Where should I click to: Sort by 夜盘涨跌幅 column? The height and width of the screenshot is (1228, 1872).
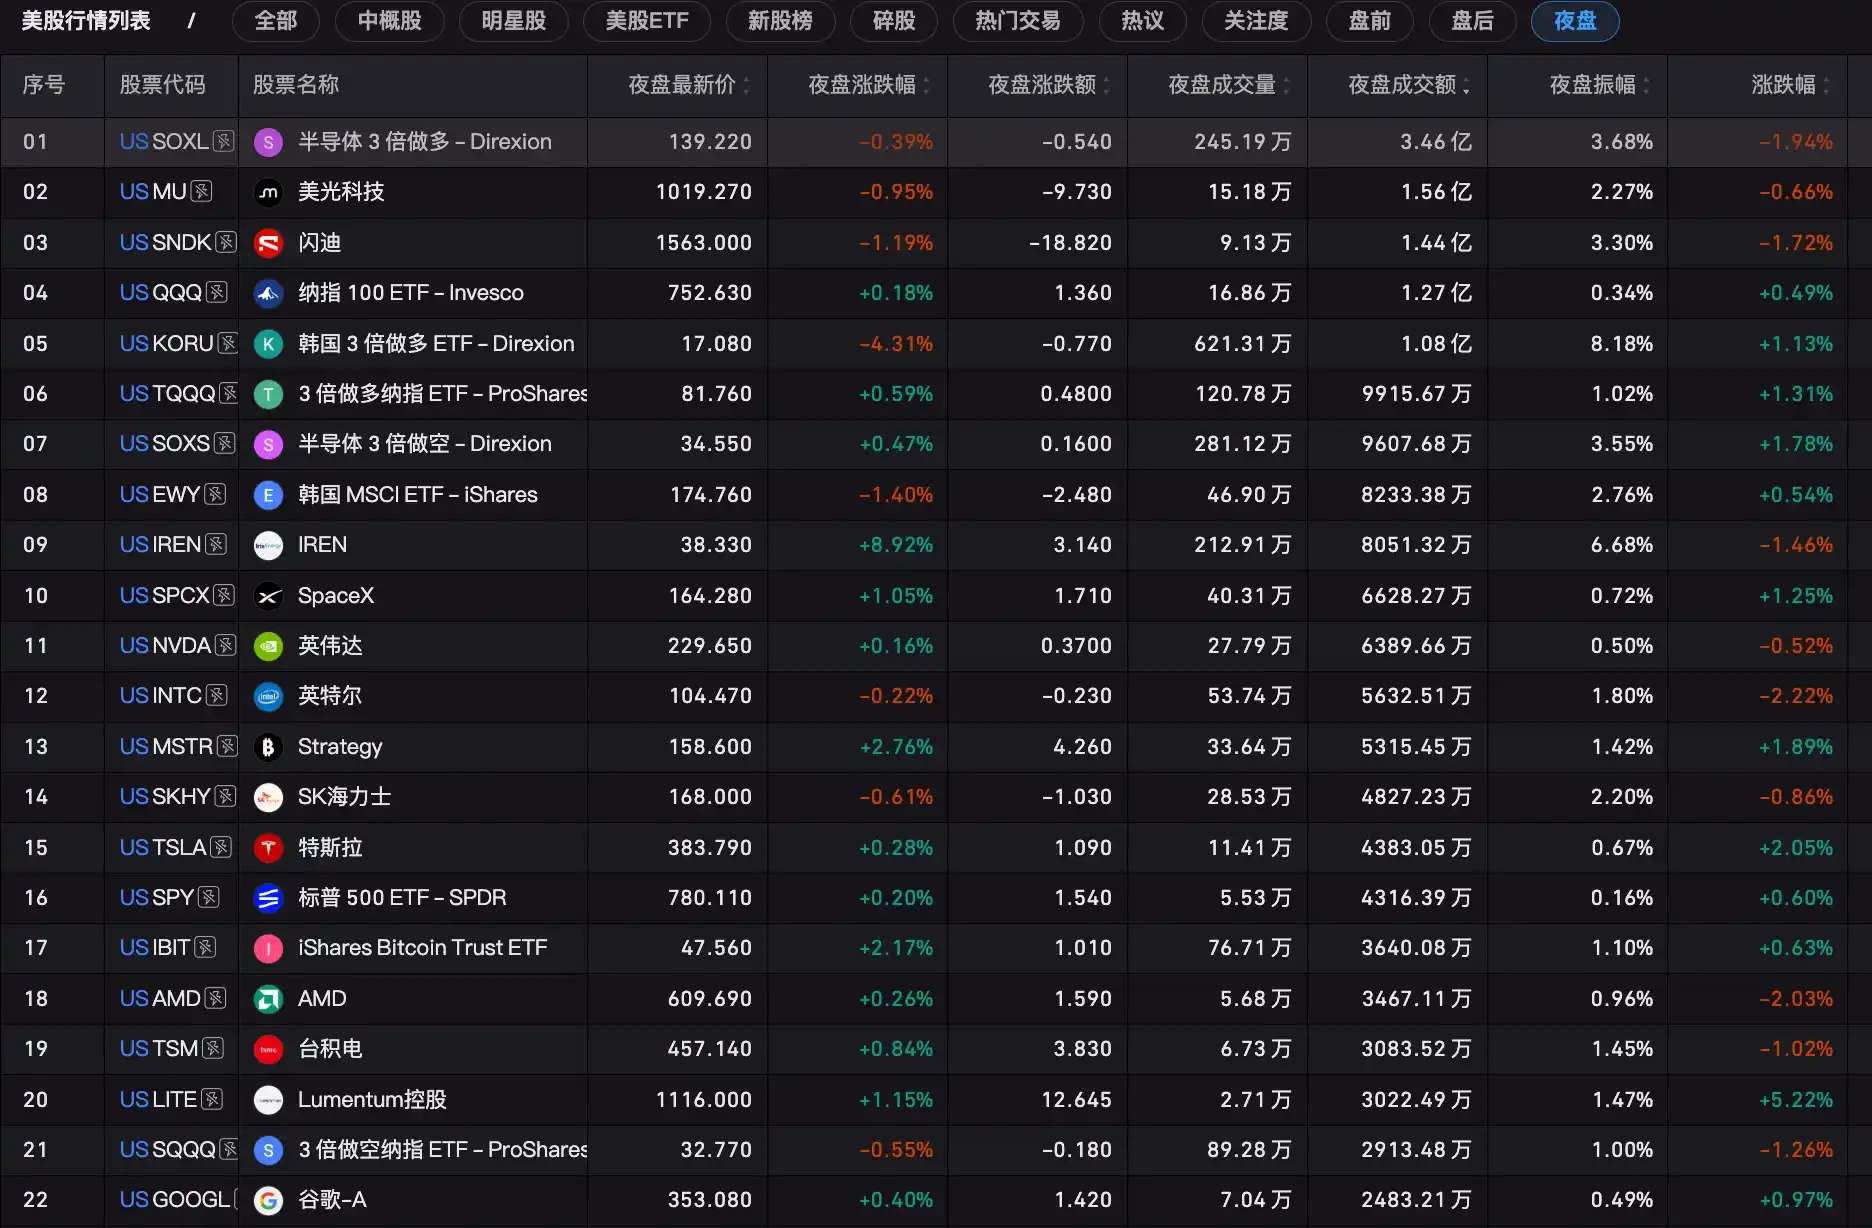coord(868,85)
